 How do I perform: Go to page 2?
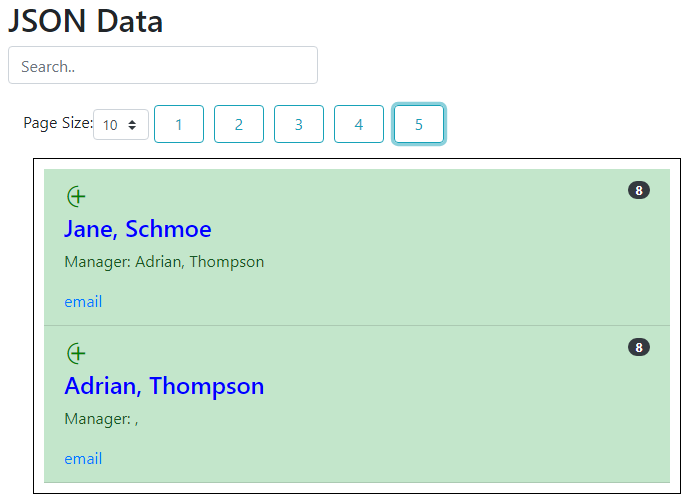(x=239, y=125)
